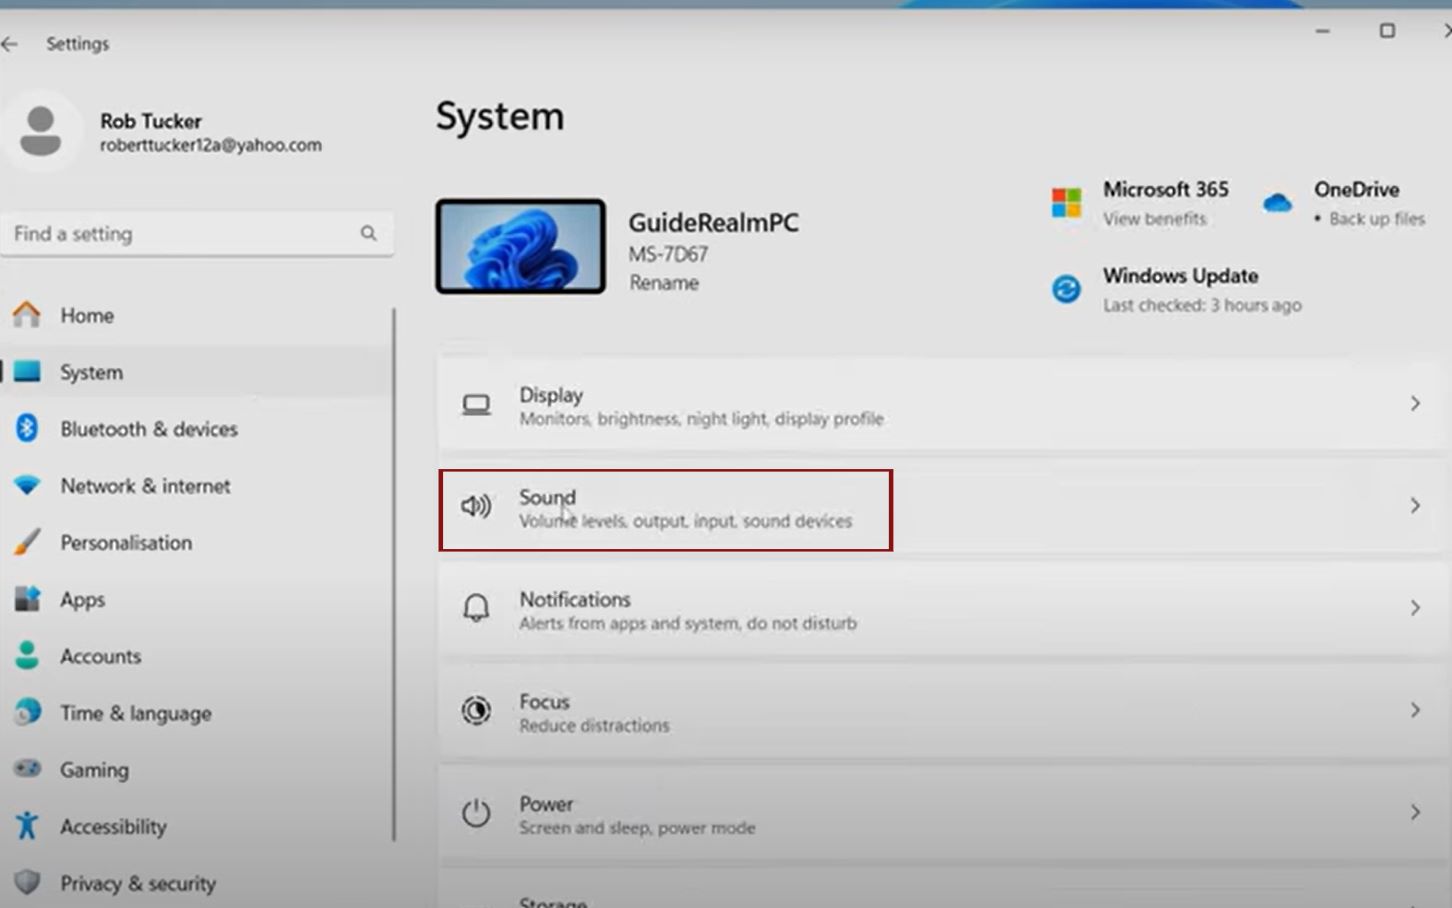Screen dimensions: 1452x908
Task: Click the desktop wallpaper thumbnail of the PC
Action: coord(520,246)
